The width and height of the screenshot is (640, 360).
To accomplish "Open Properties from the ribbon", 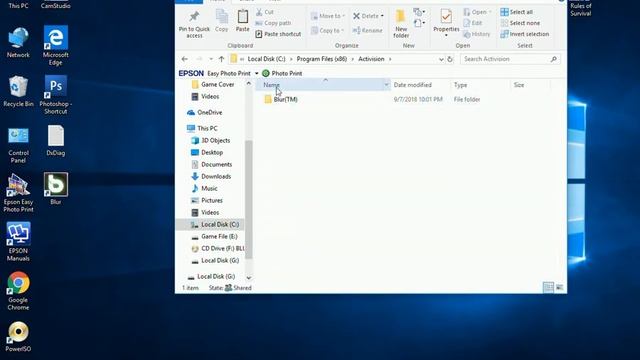I will point(446,22).
